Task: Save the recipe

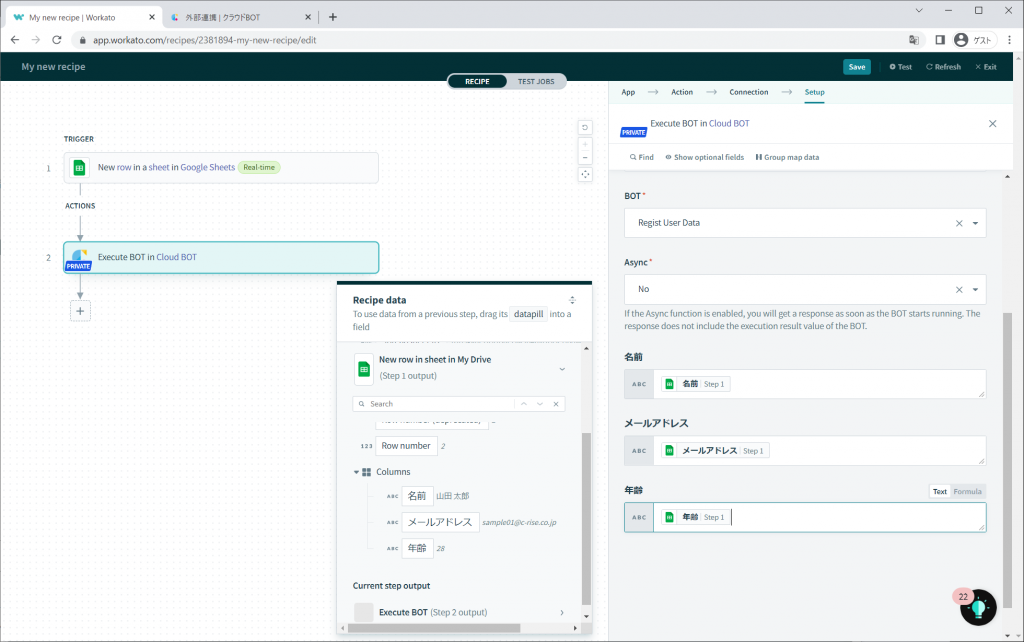Action: pos(857,67)
